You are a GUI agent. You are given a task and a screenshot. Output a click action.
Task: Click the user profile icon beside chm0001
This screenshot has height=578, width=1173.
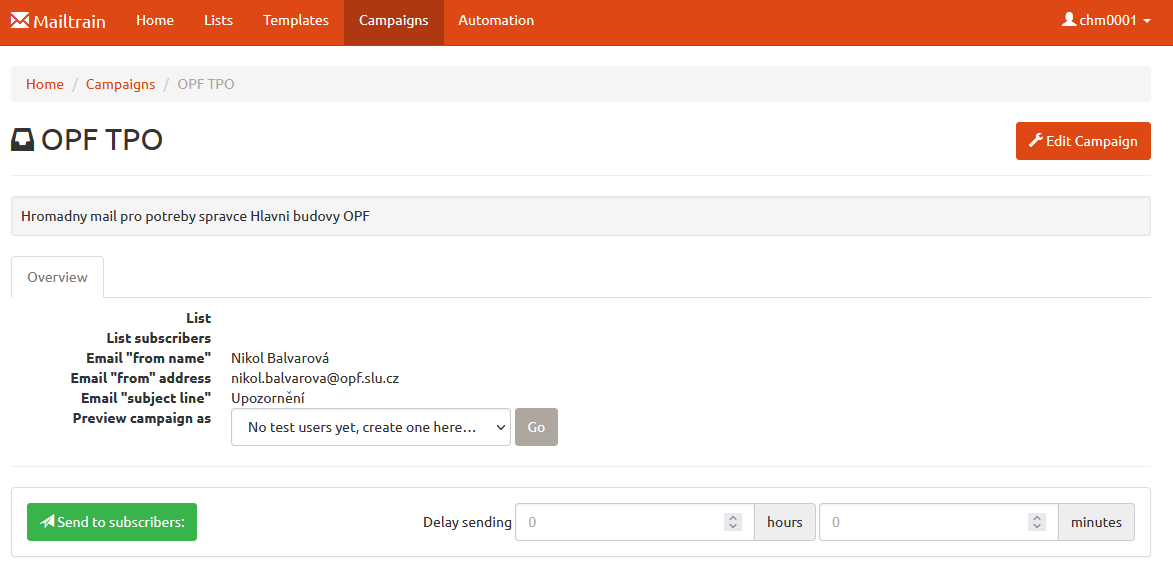click(x=1068, y=19)
